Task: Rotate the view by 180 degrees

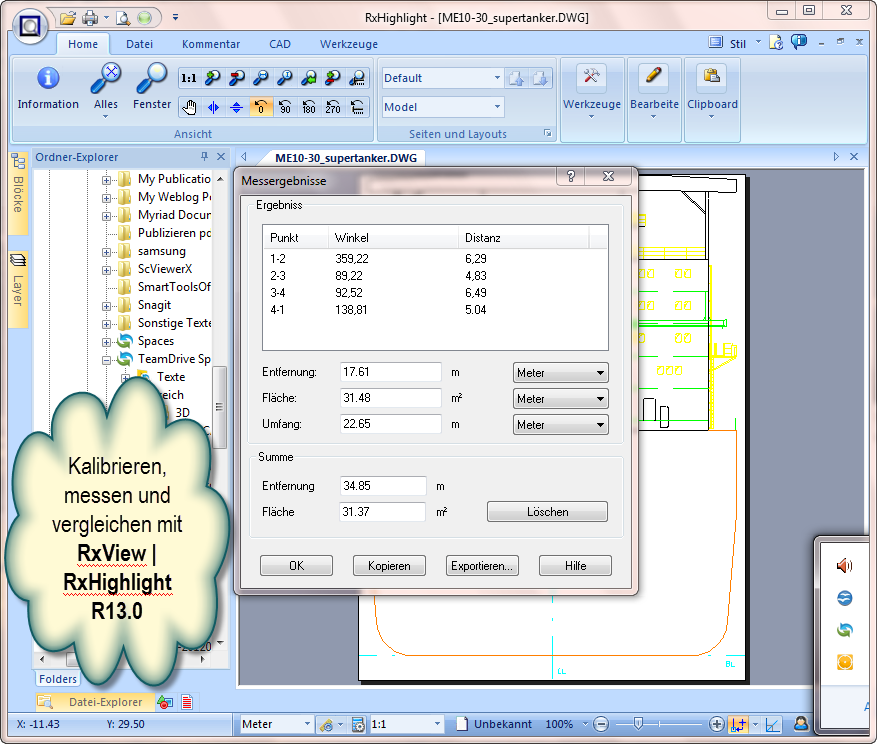Action: click(x=309, y=107)
